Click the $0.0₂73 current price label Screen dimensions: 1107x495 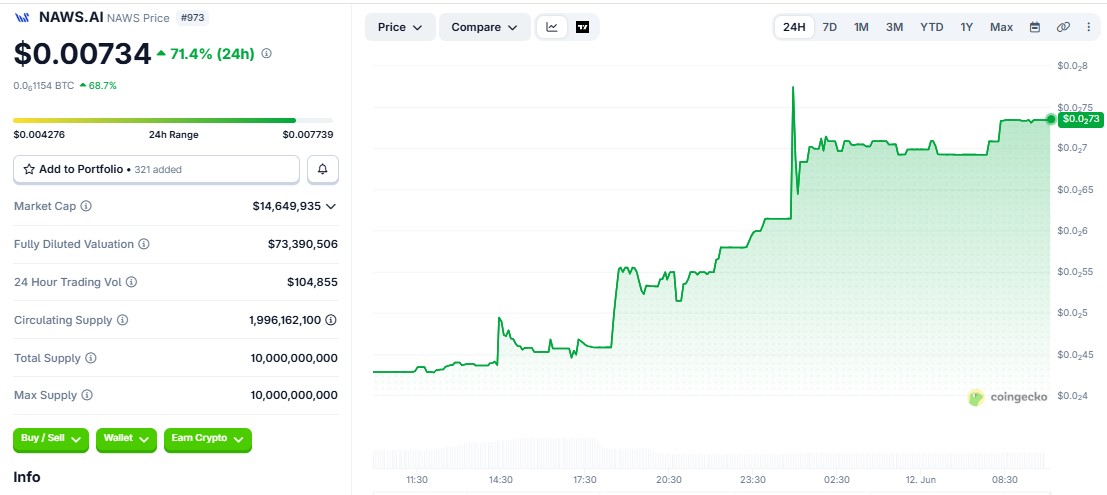tap(1081, 119)
